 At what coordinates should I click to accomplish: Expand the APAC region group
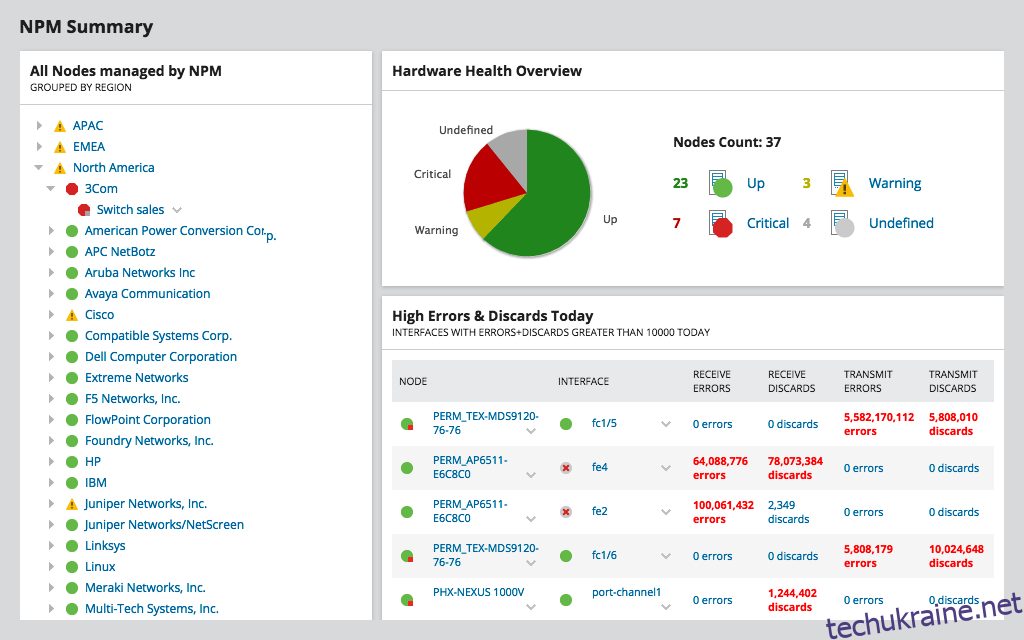tap(39, 125)
